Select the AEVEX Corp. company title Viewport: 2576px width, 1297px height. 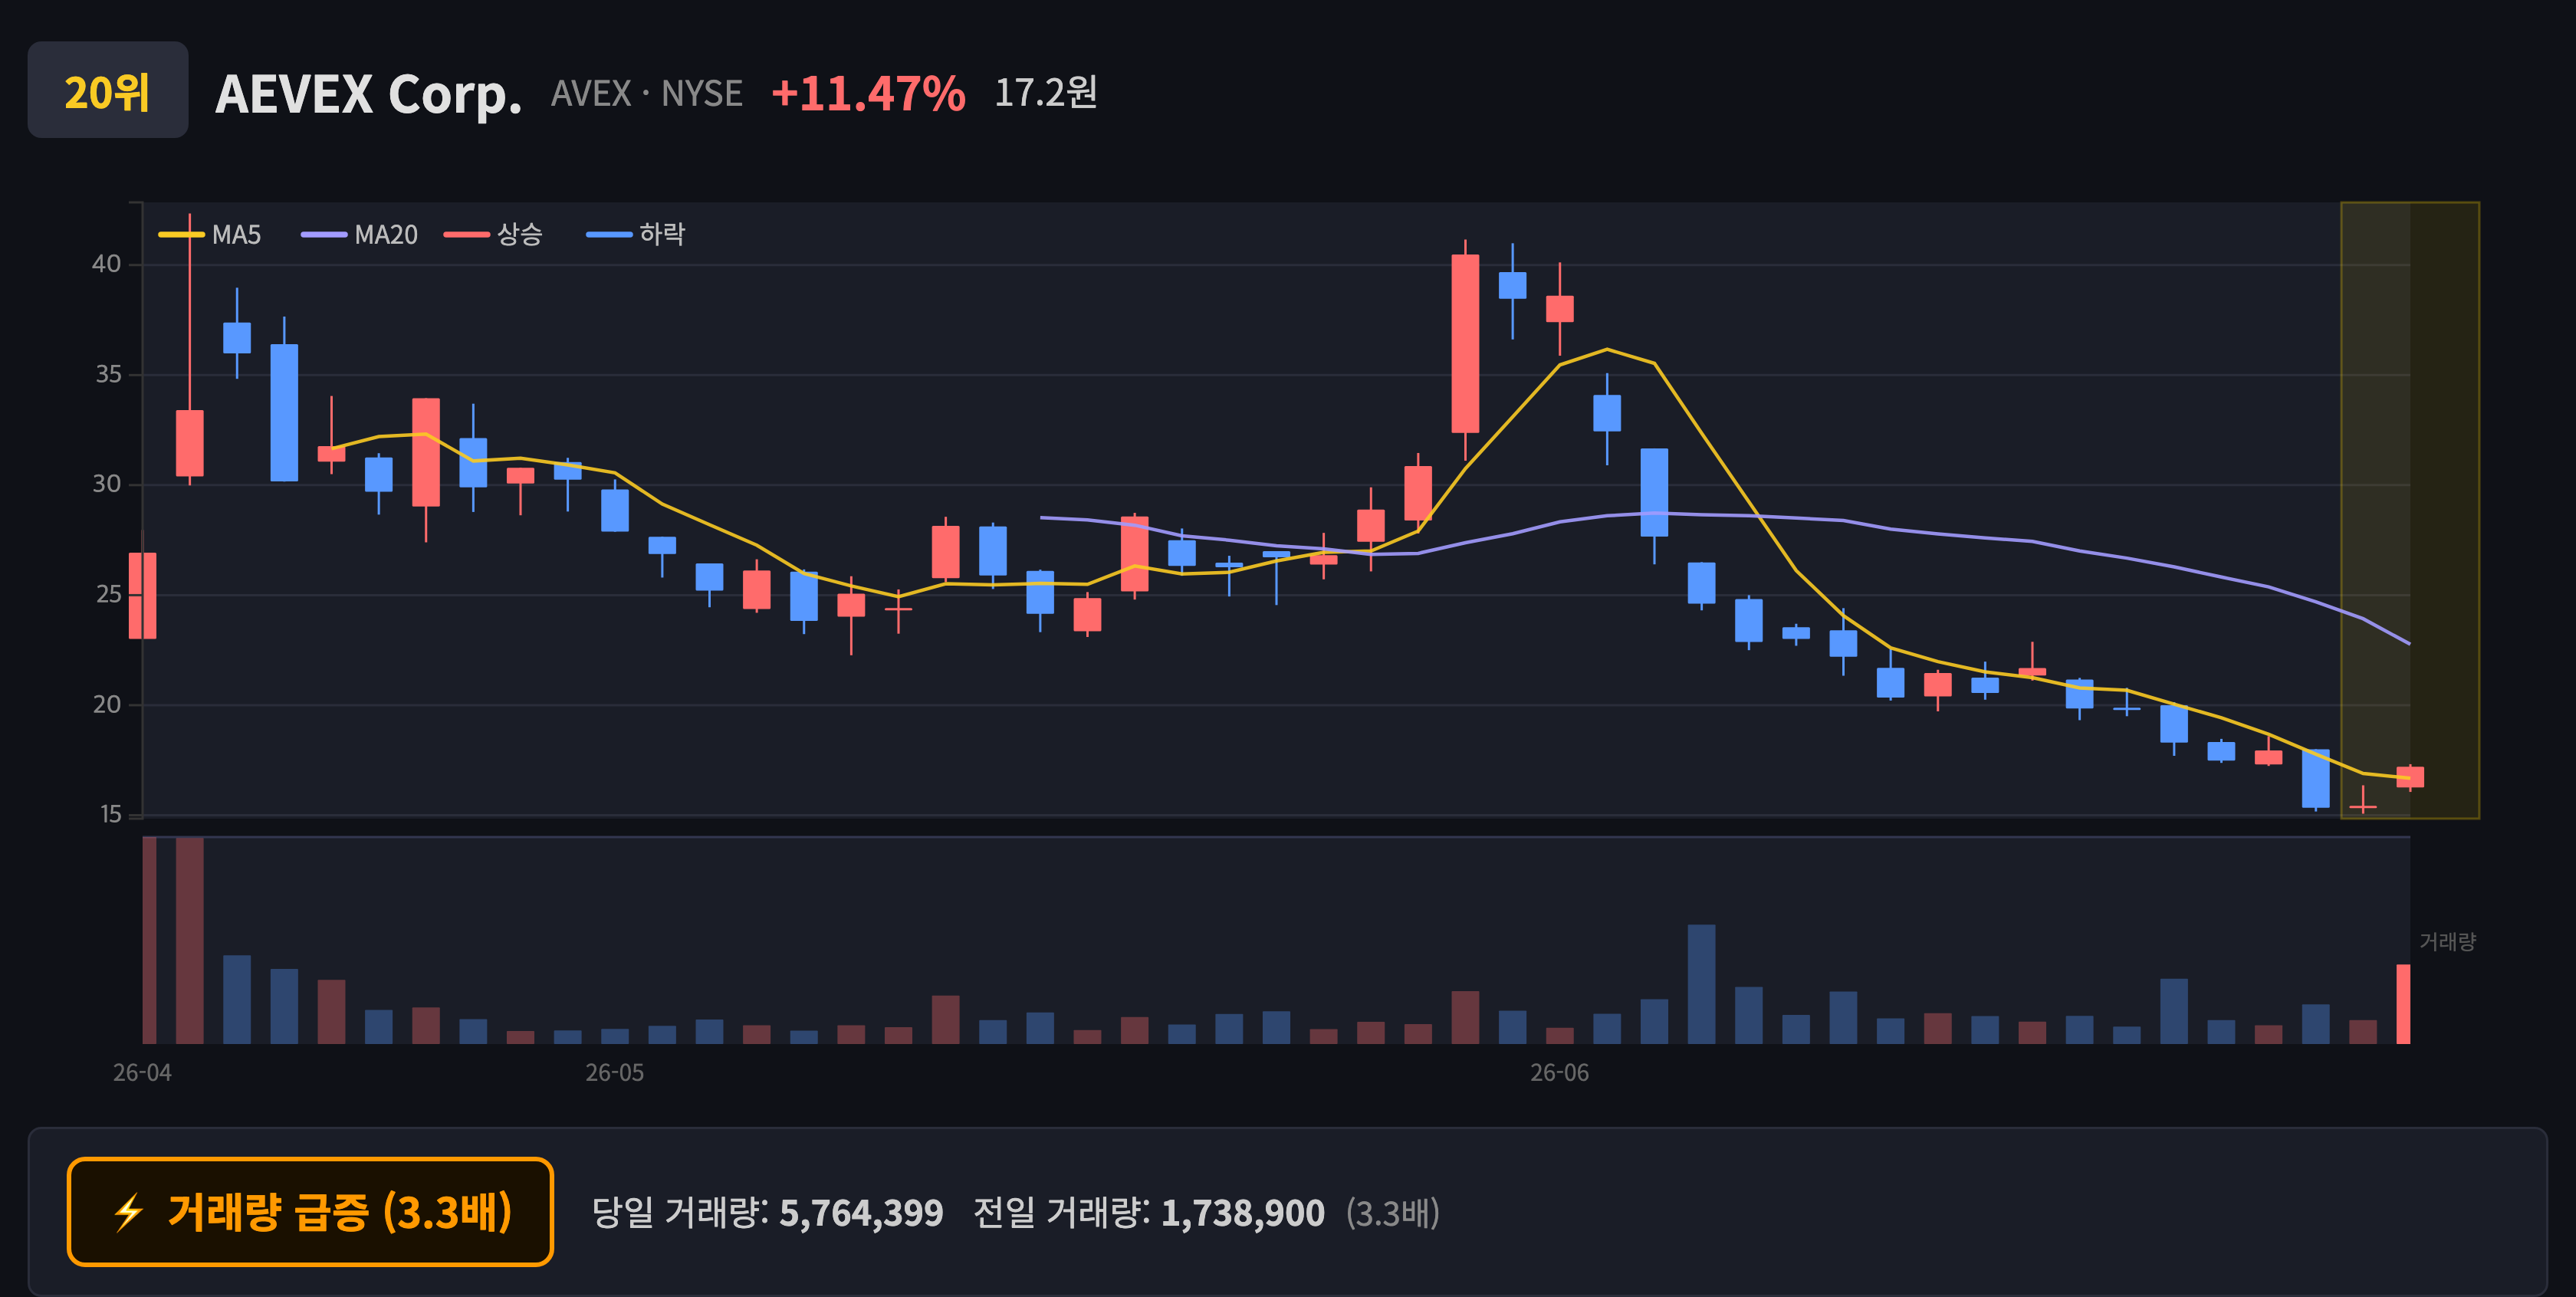(368, 94)
